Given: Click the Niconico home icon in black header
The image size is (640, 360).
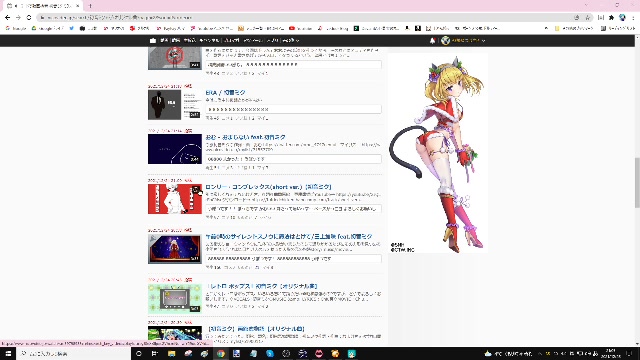Looking at the screenshot, I should pyautogui.click(x=153, y=40).
